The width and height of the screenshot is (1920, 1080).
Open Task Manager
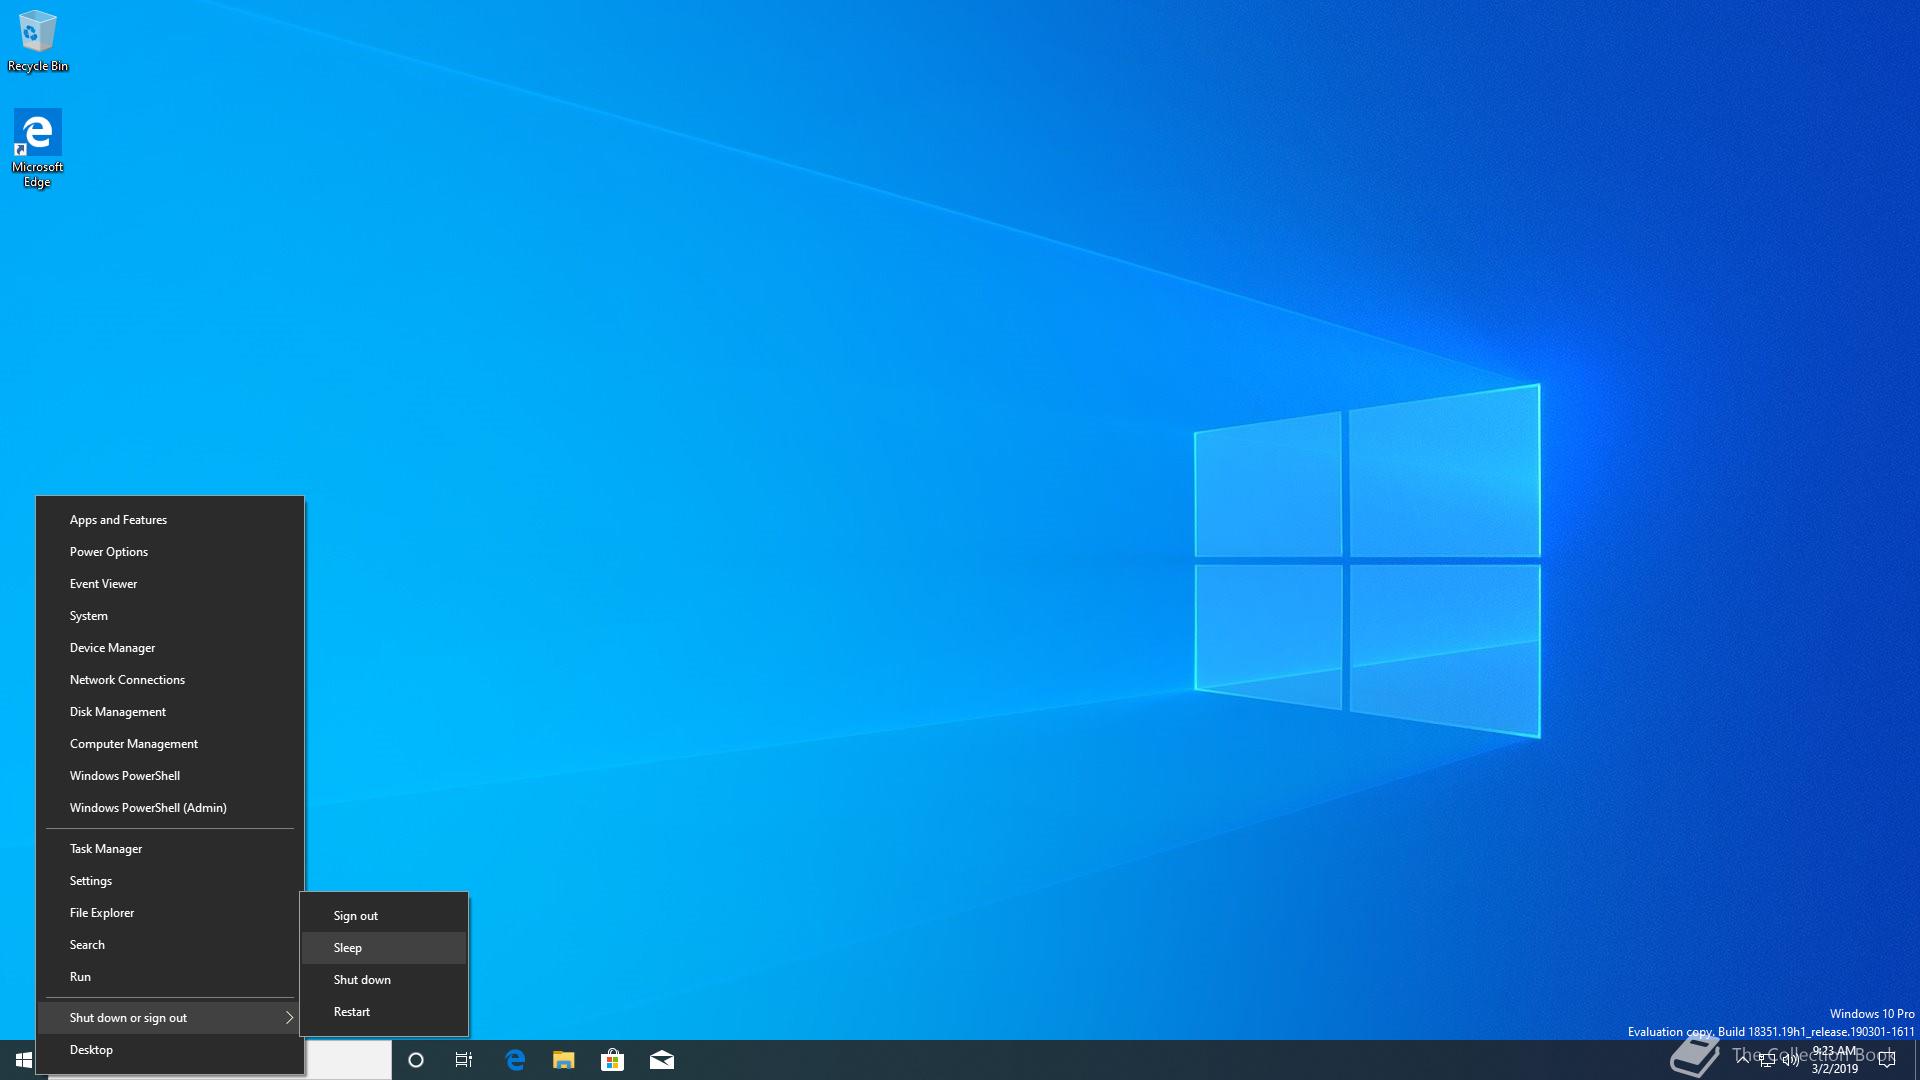point(170,849)
